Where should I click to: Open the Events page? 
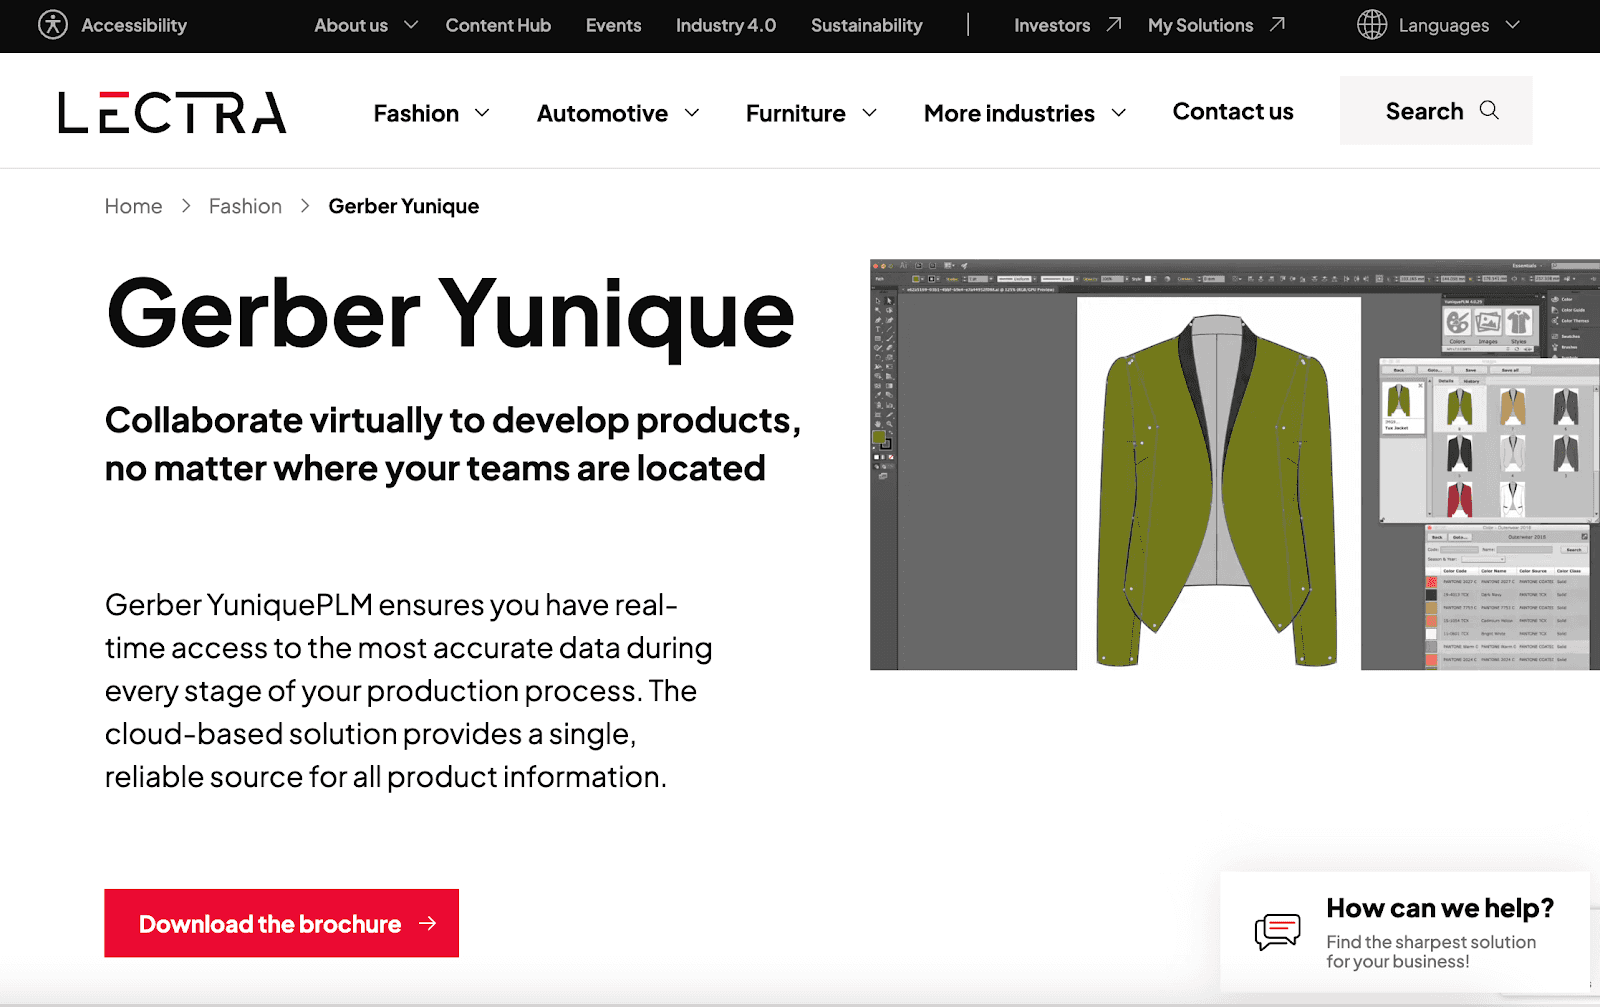coord(613,26)
